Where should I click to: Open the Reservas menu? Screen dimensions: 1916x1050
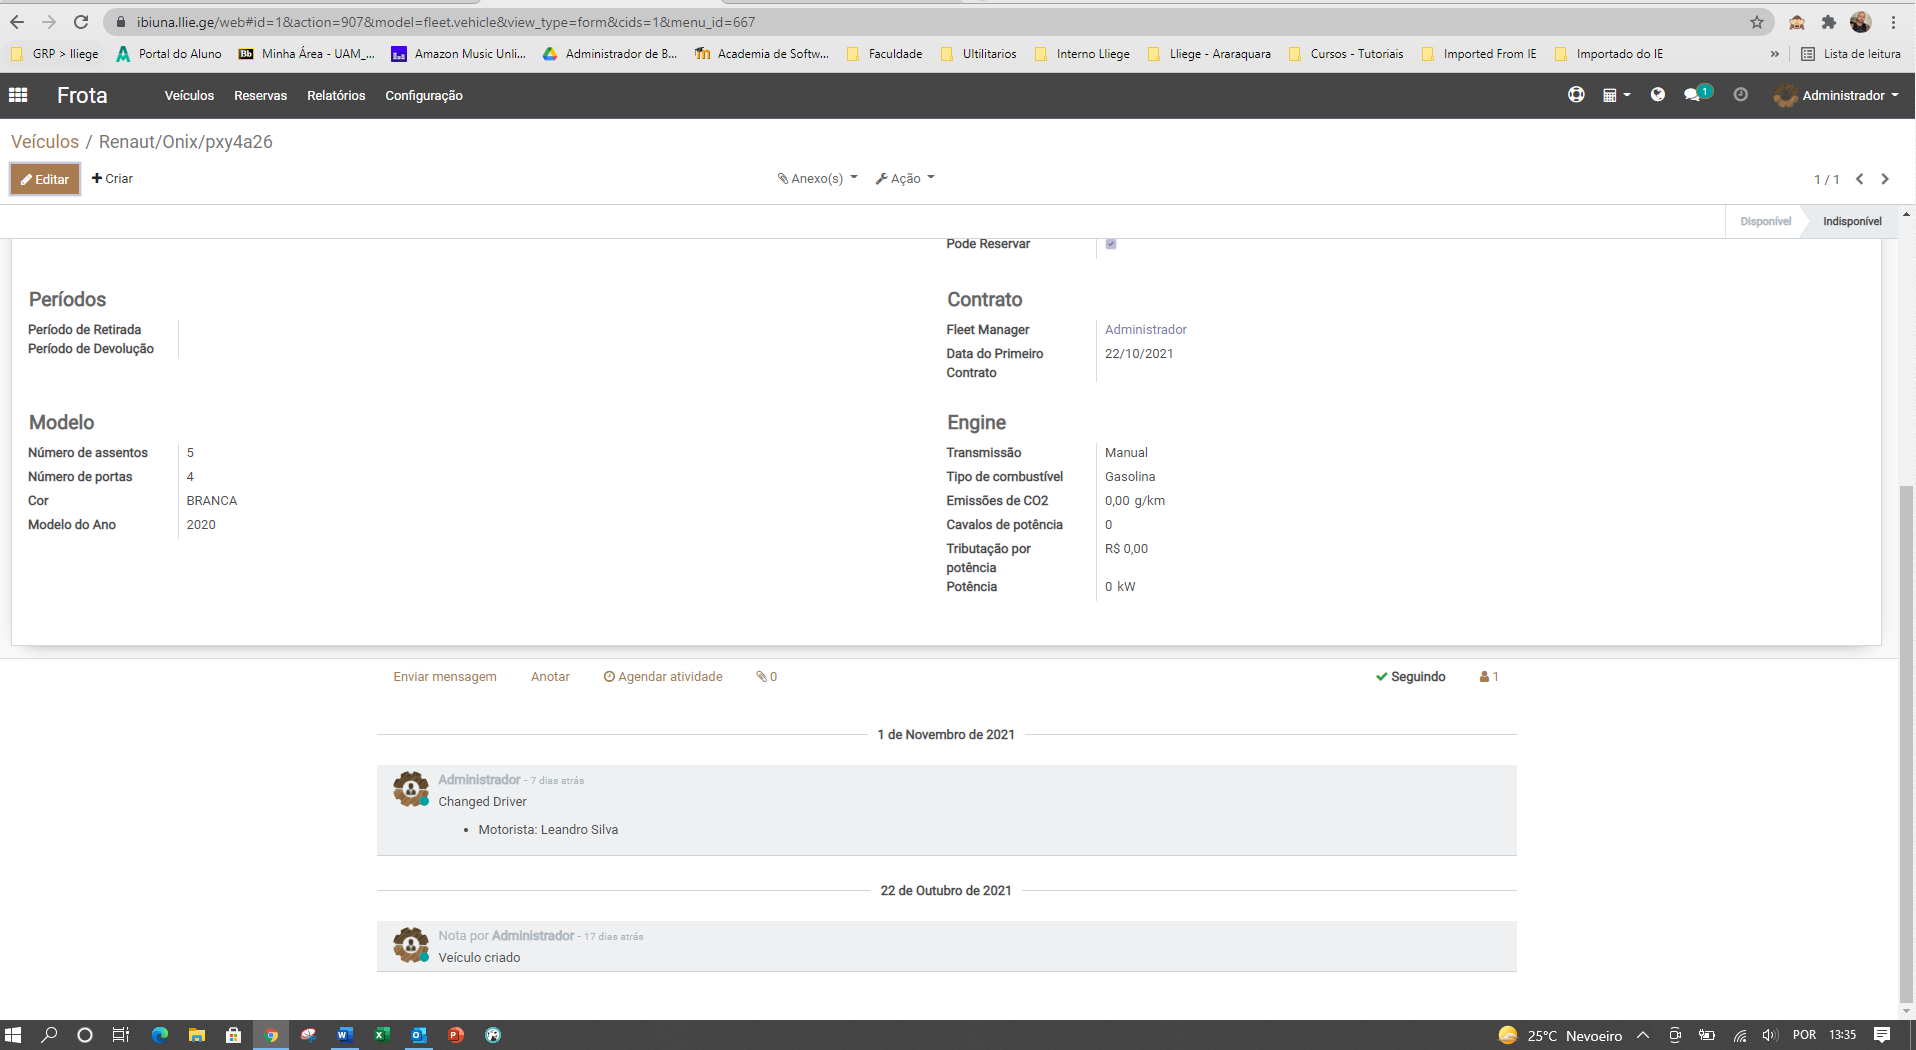click(x=260, y=96)
